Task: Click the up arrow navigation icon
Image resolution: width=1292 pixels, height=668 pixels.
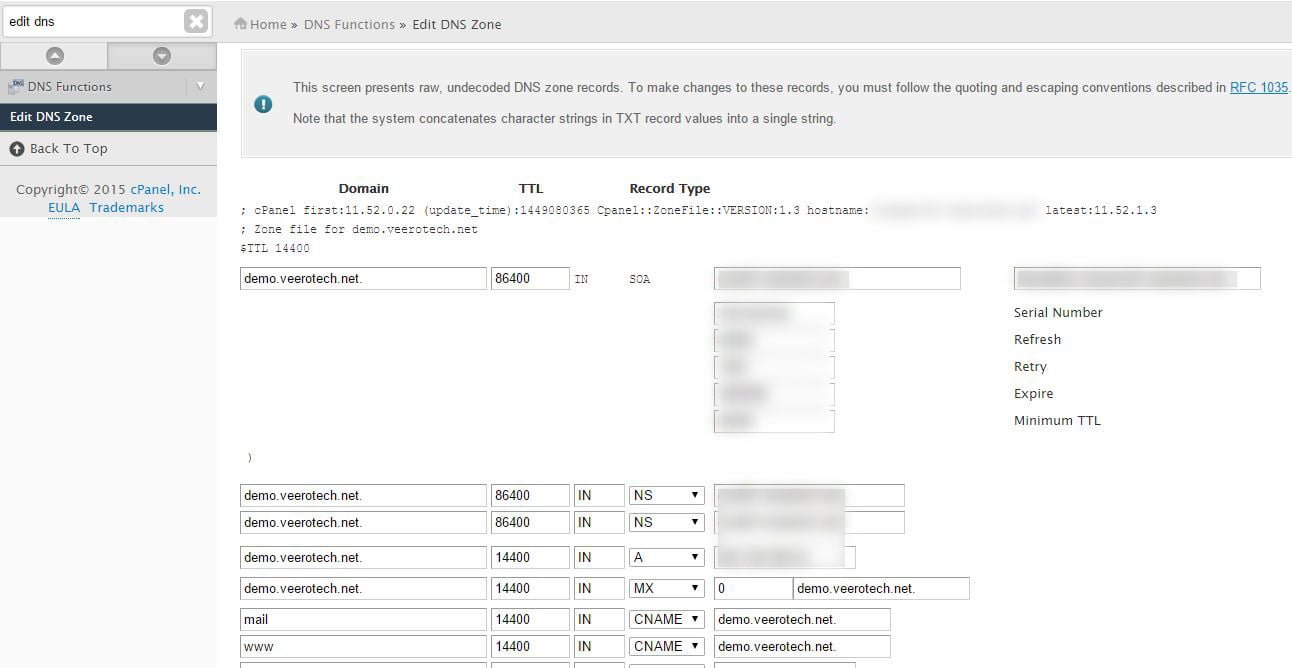Action: click(x=54, y=56)
